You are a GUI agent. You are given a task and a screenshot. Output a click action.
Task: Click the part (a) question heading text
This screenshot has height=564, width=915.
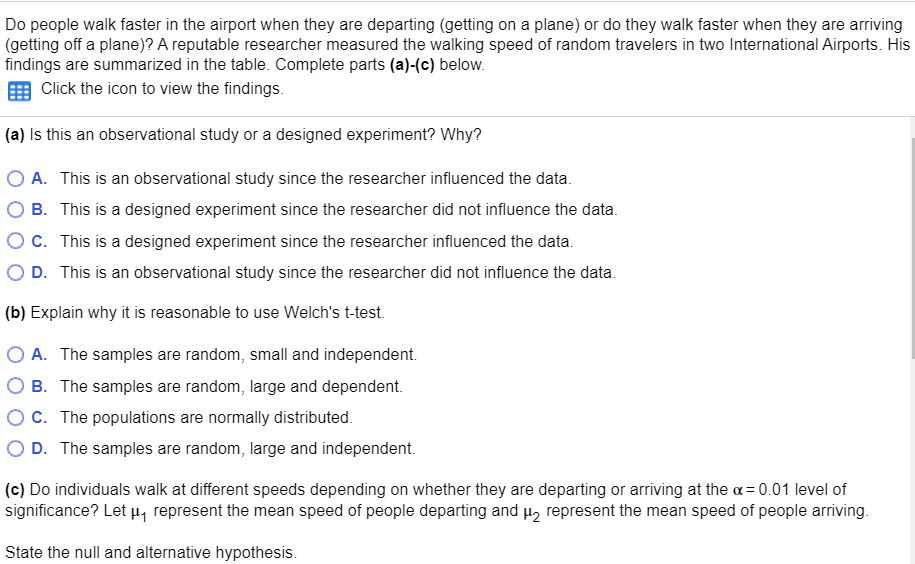[243, 135]
